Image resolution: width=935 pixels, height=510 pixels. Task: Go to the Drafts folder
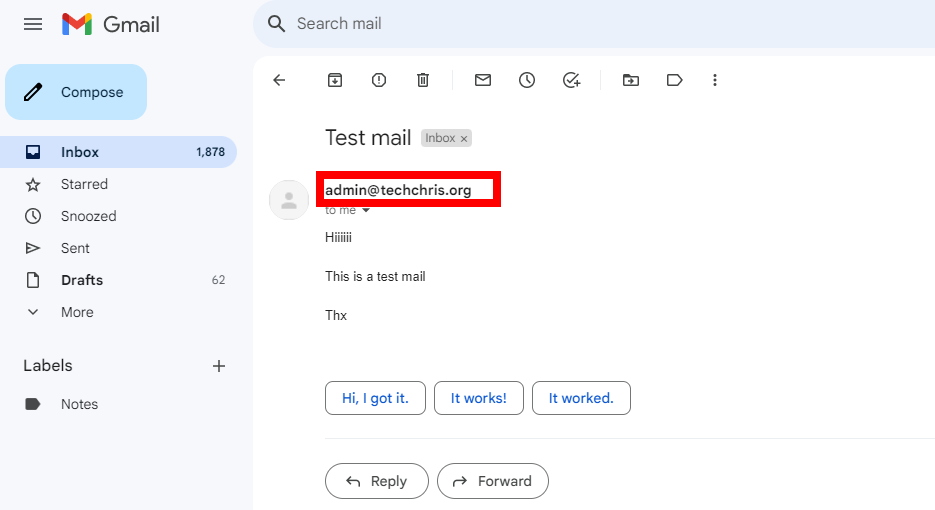click(x=82, y=280)
